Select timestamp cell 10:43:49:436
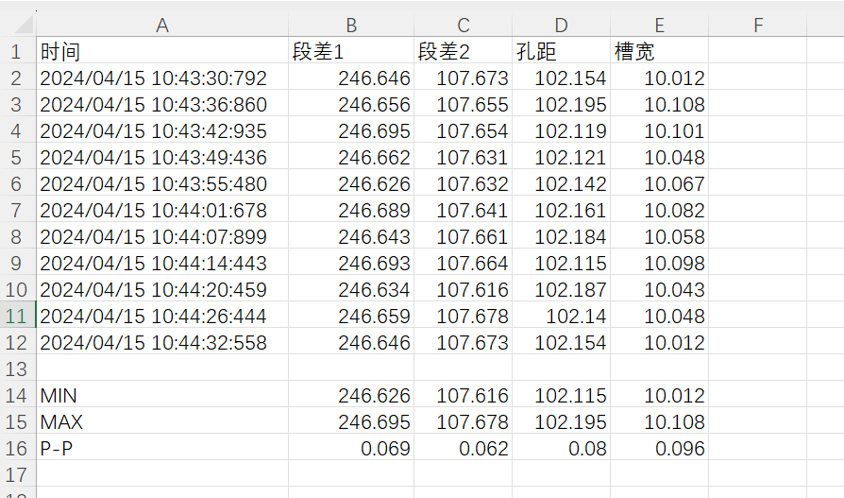 click(162, 157)
